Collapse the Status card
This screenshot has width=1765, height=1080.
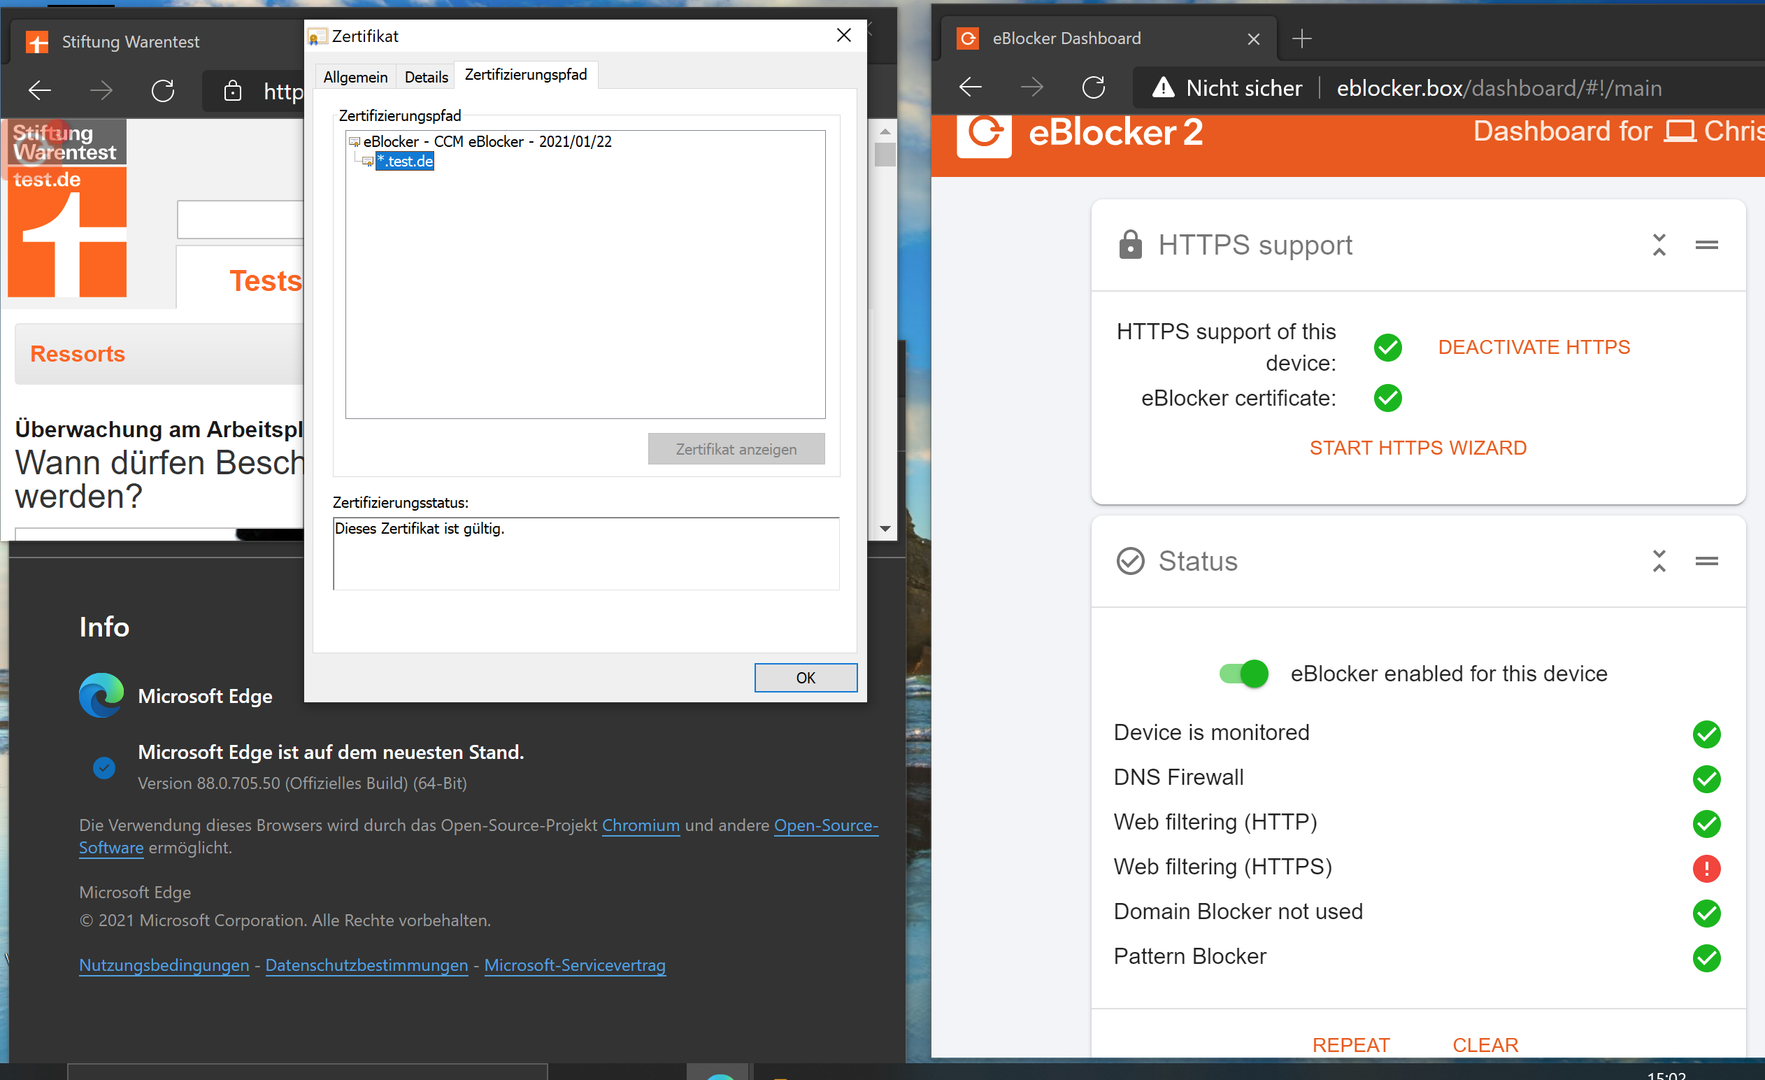tap(1659, 561)
